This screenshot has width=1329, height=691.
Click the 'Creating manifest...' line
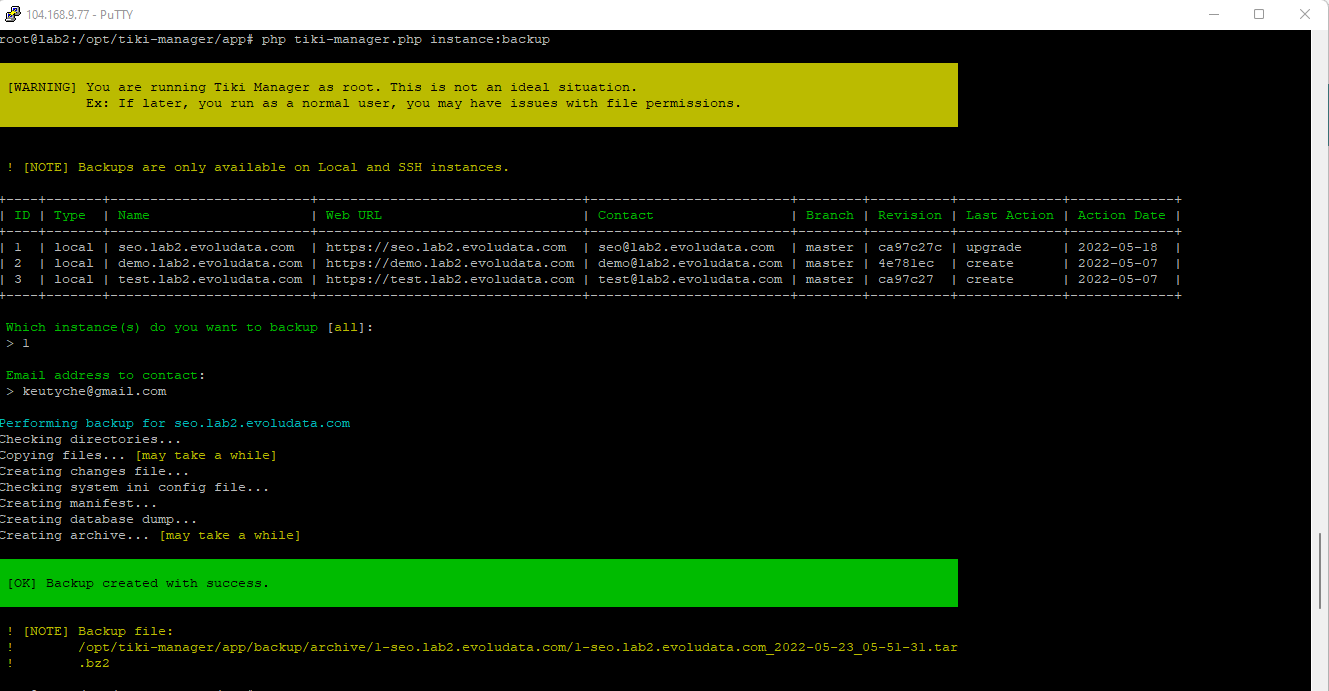pos(79,503)
